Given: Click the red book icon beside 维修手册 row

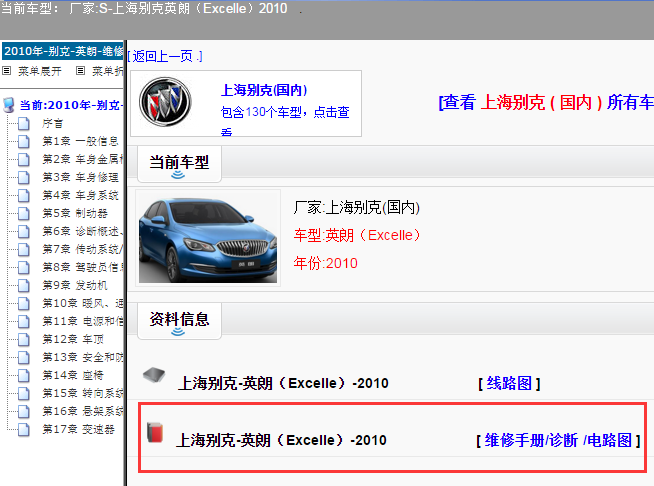Looking at the screenshot, I should [x=155, y=432].
